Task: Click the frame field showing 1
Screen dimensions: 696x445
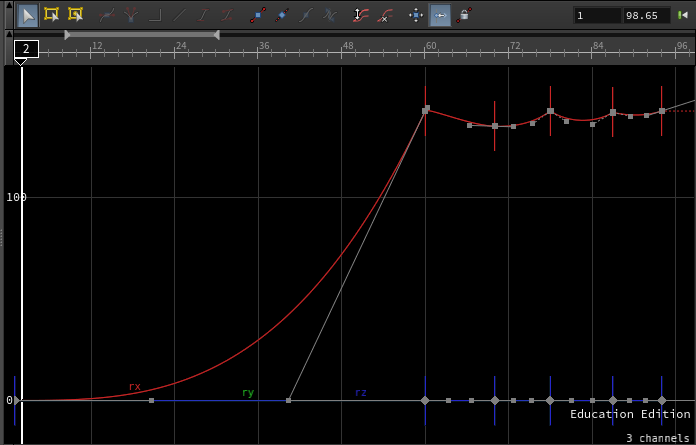Action: (x=597, y=16)
